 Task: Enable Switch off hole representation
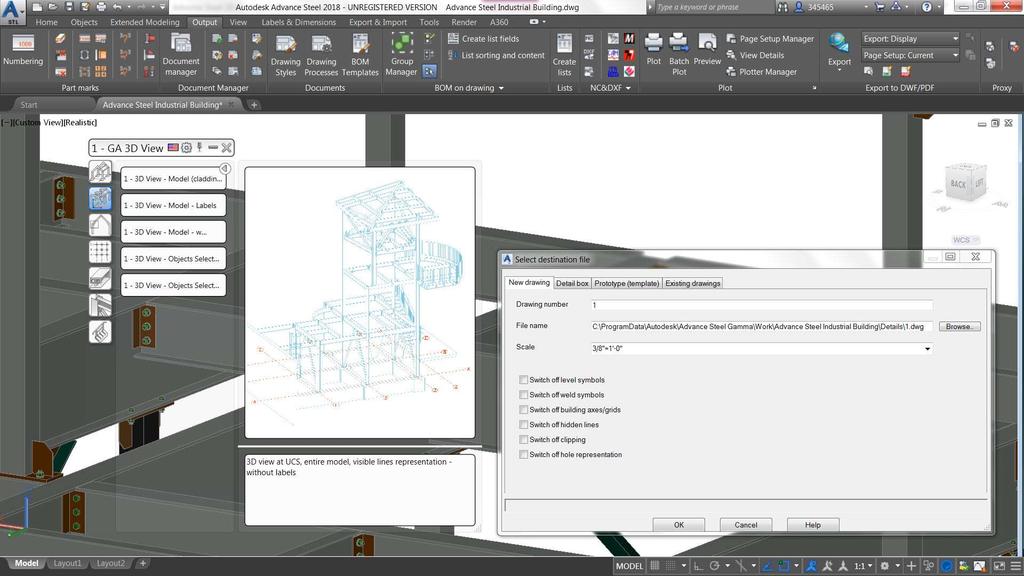click(523, 455)
